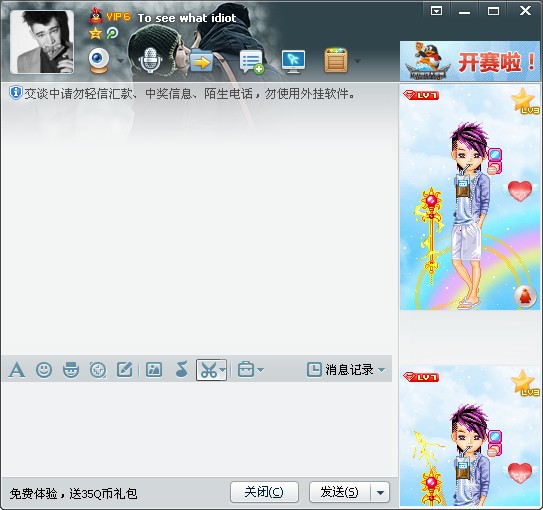
Task: Click the green search ring icon
Action: point(112,33)
